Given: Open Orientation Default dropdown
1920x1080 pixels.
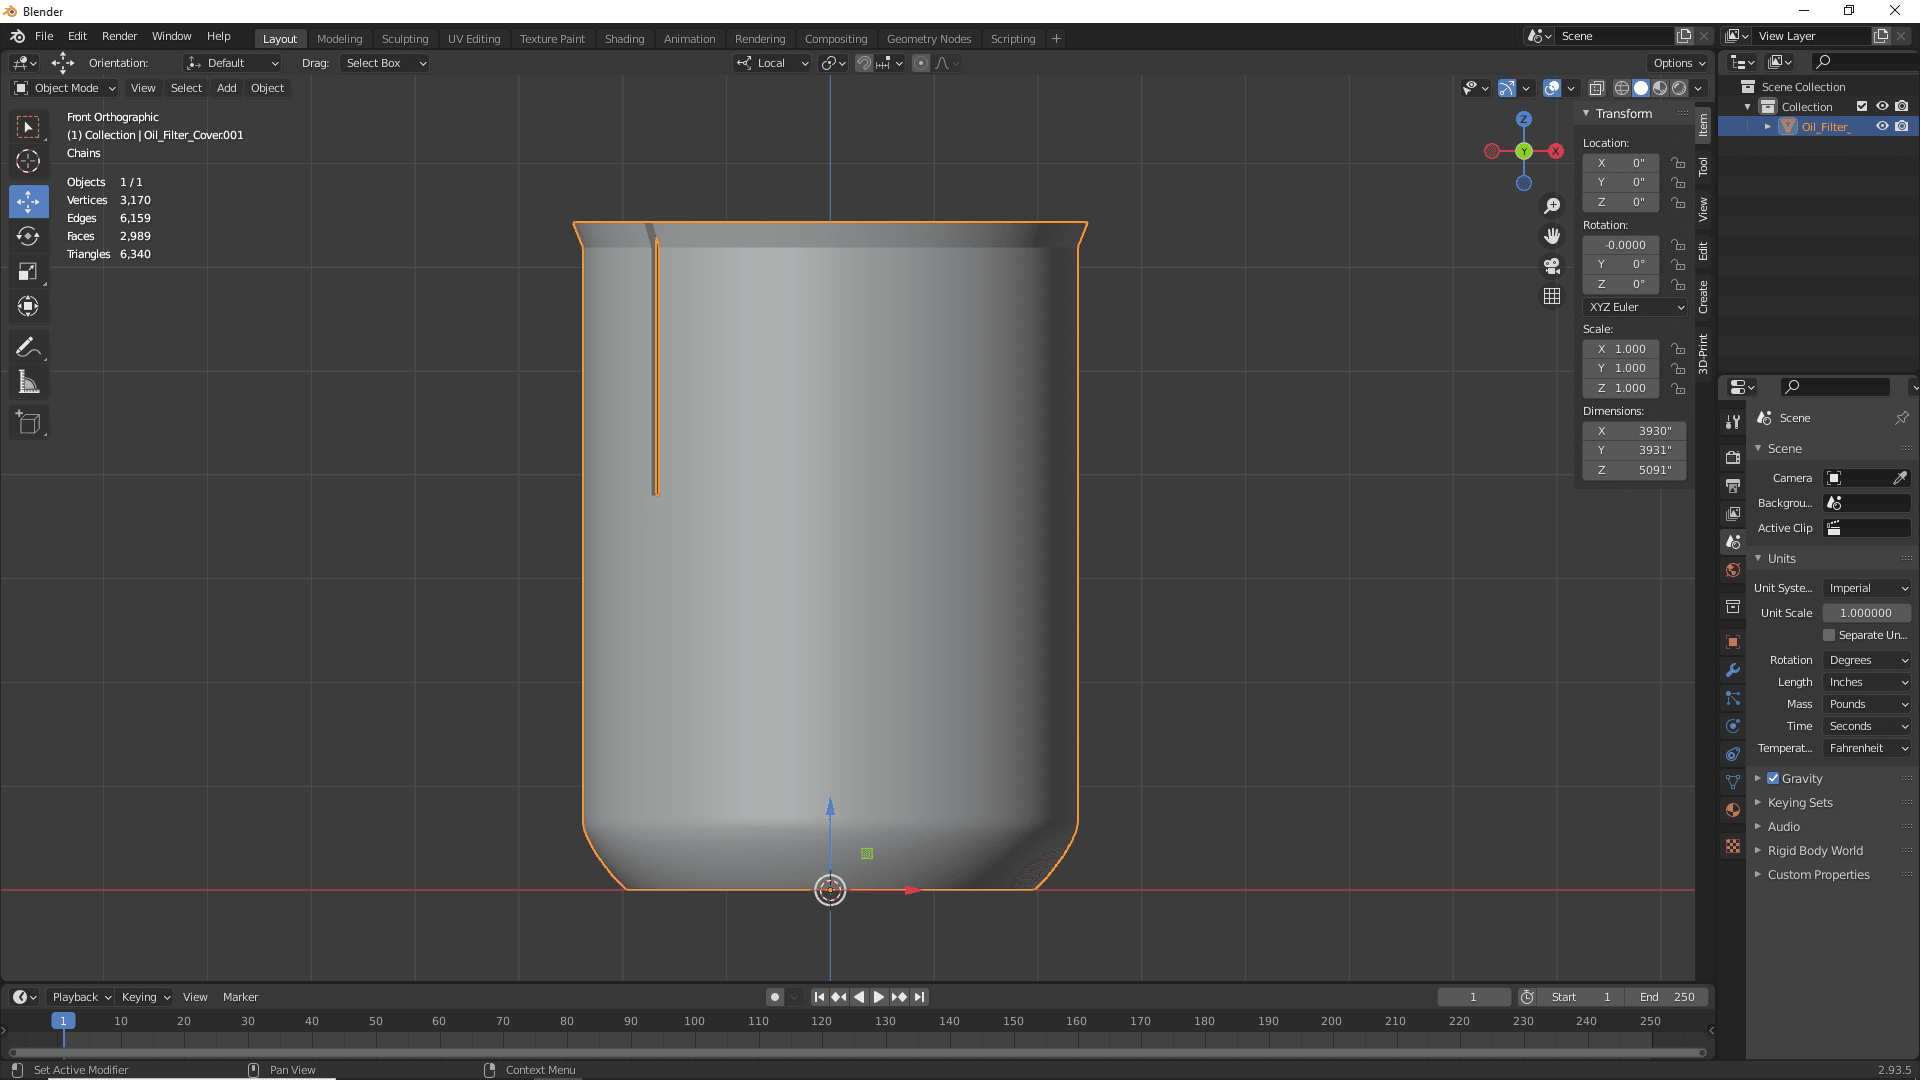Looking at the screenshot, I should click(232, 63).
